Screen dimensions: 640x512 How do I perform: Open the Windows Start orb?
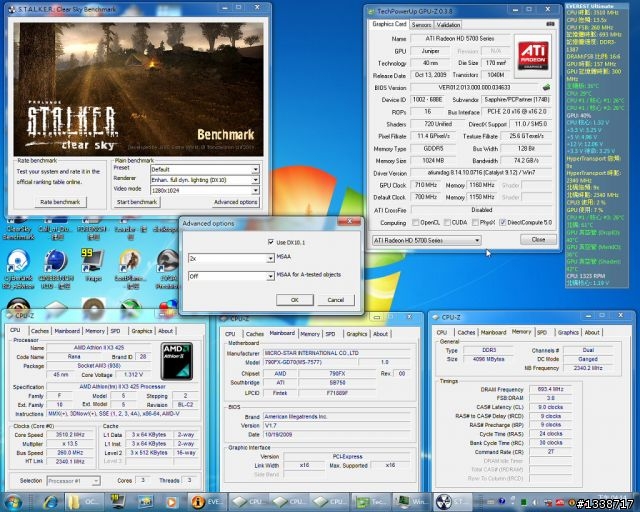click(x=14, y=500)
